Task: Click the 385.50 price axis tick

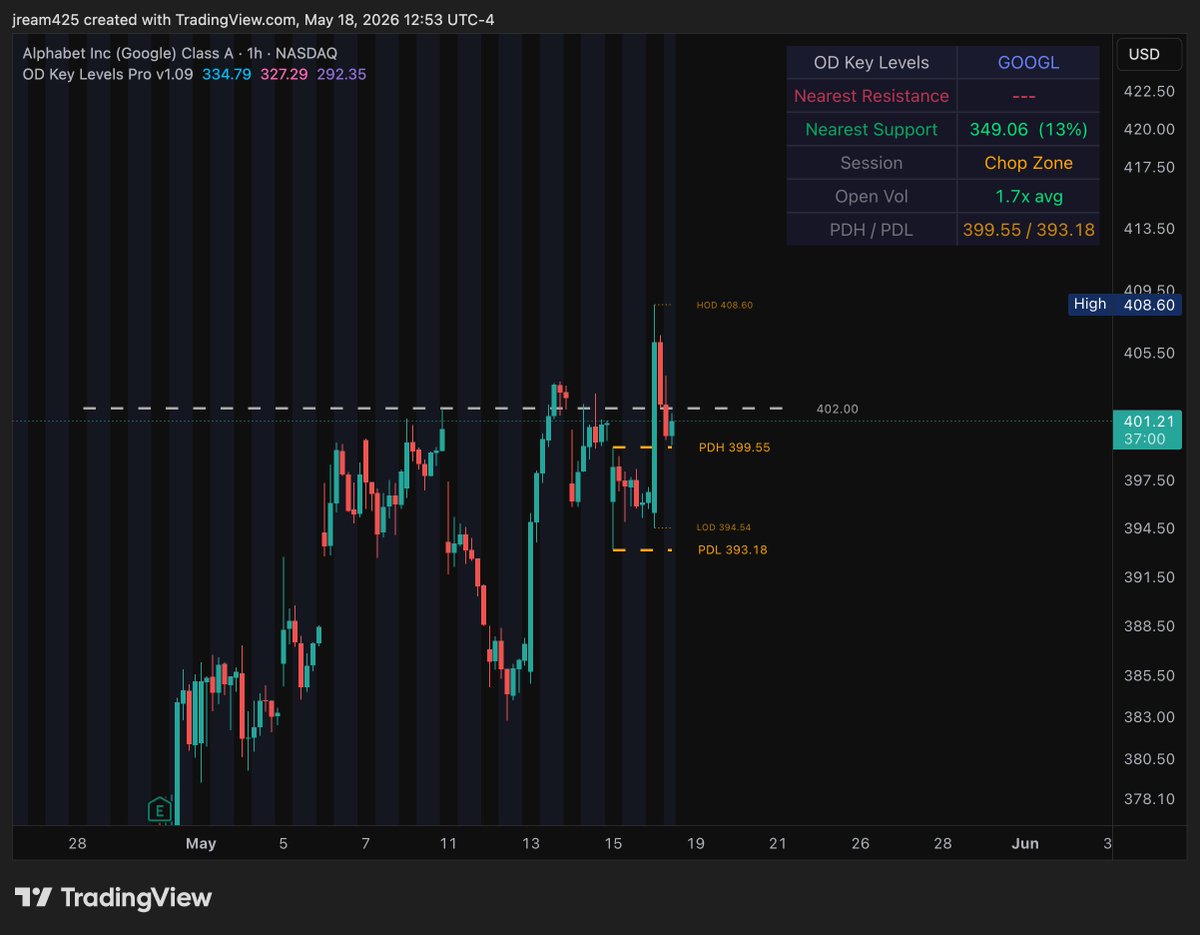Action: [1150, 675]
